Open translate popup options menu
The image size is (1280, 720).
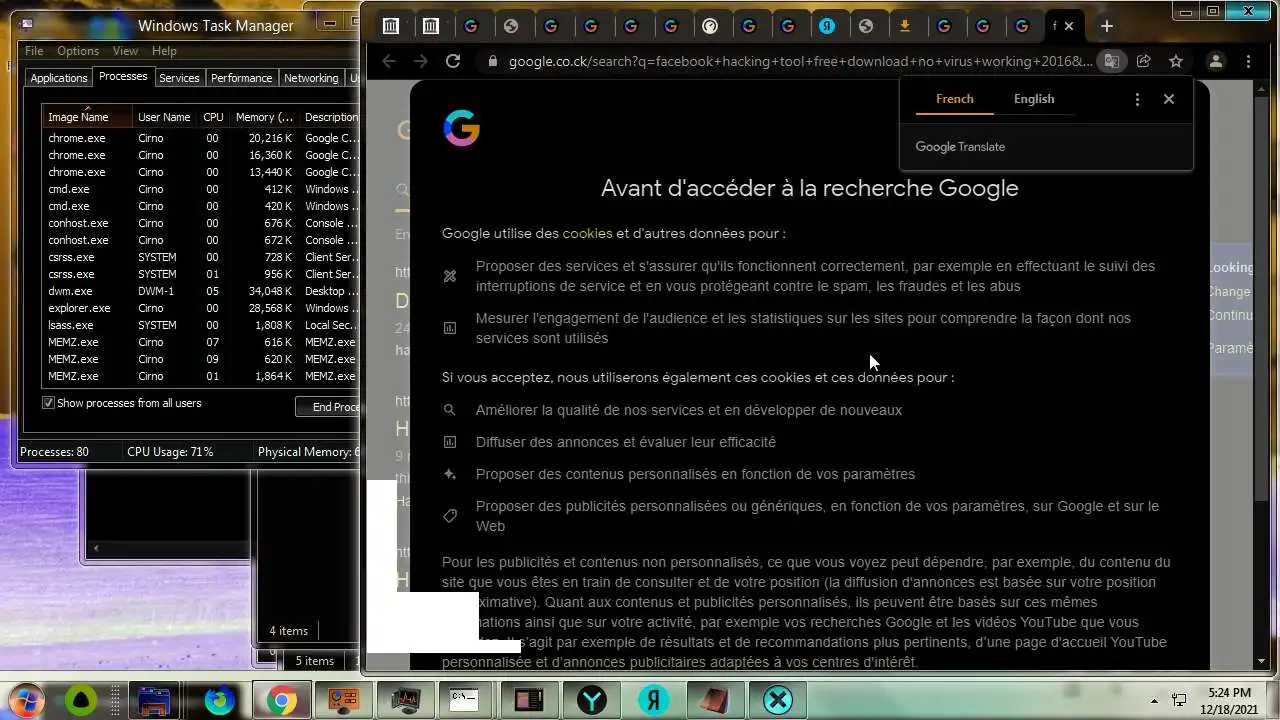click(1137, 99)
